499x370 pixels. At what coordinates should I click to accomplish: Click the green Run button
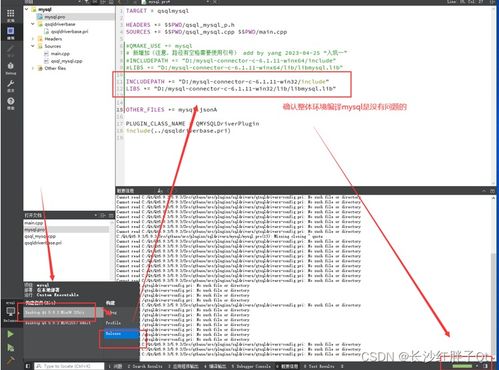(x=11, y=334)
